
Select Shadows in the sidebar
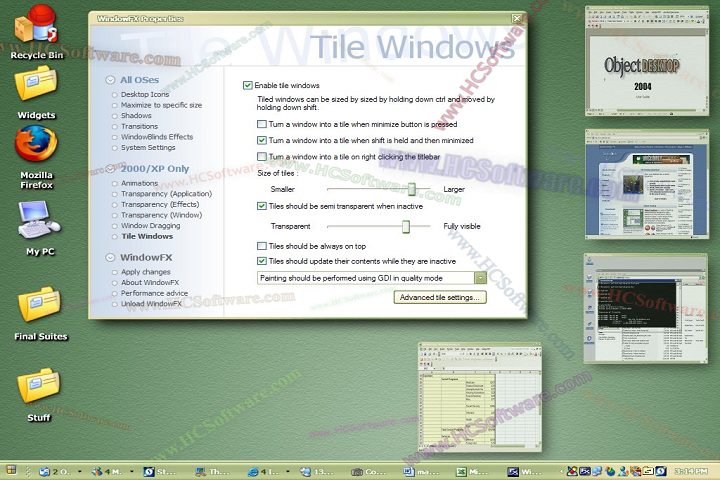(x=136, y=115)
